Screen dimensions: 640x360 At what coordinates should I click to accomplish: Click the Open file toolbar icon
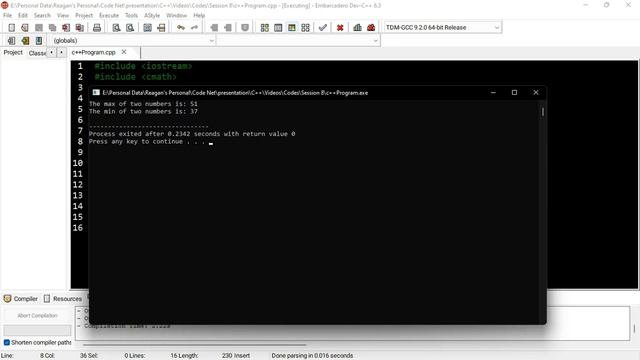(x=25, y=28)
